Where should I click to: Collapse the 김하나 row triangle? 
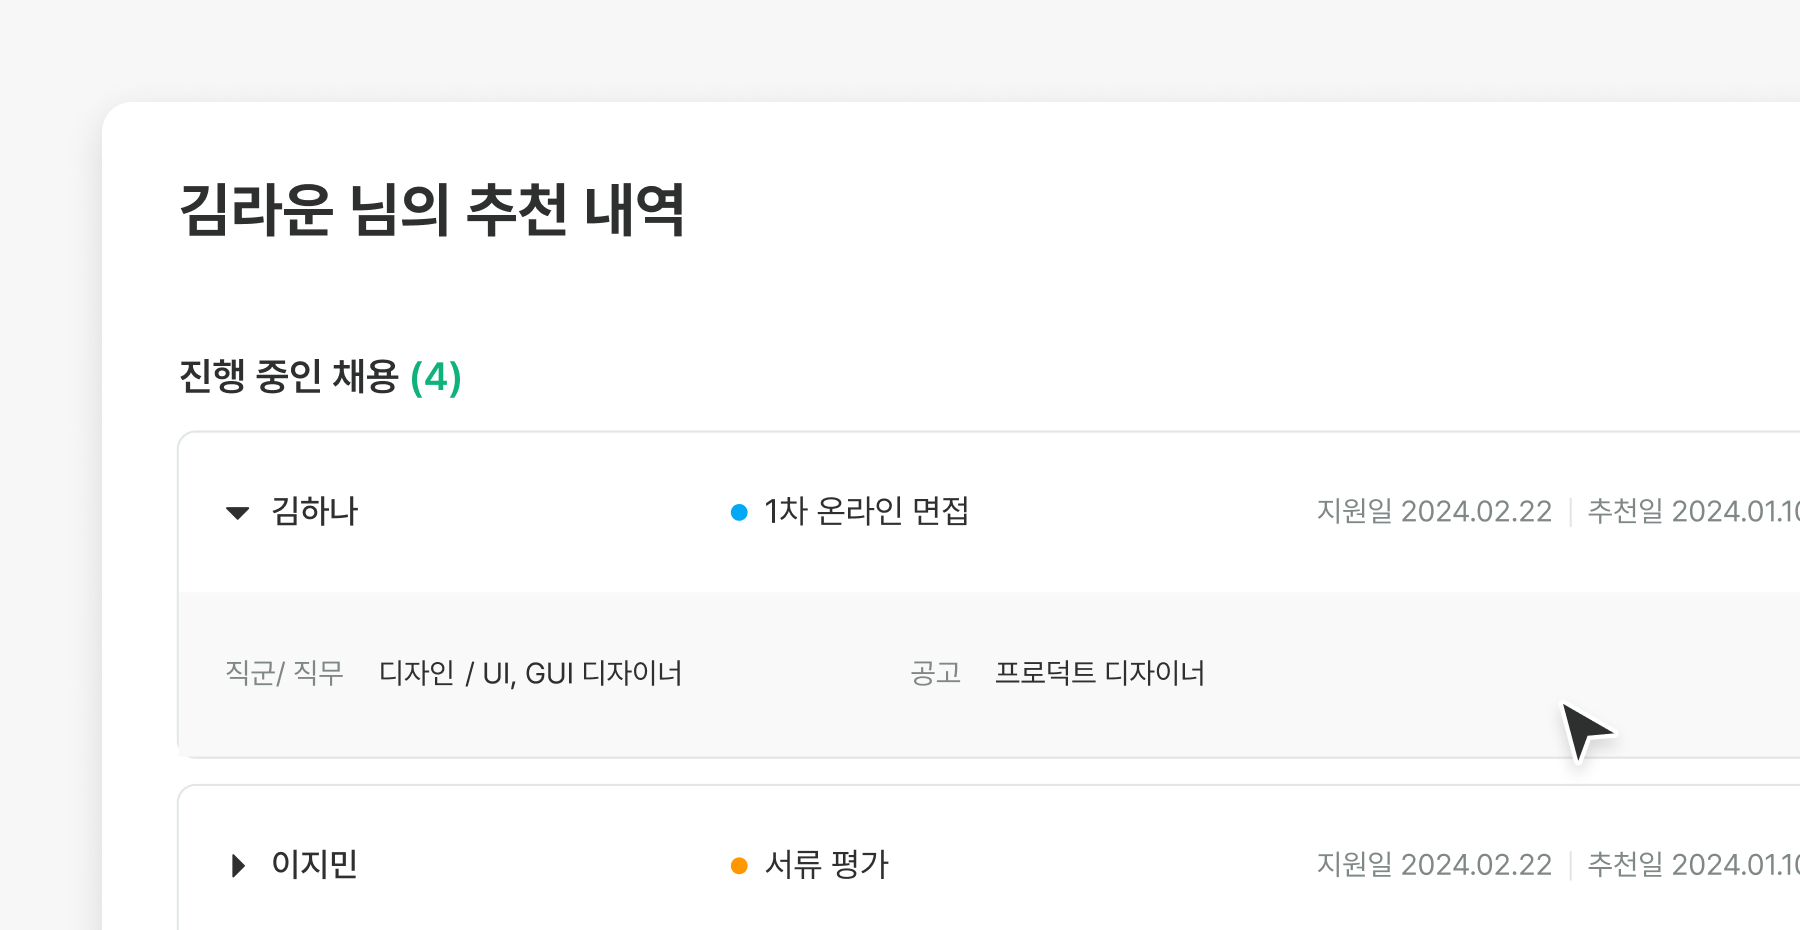[x=237, y=513]
